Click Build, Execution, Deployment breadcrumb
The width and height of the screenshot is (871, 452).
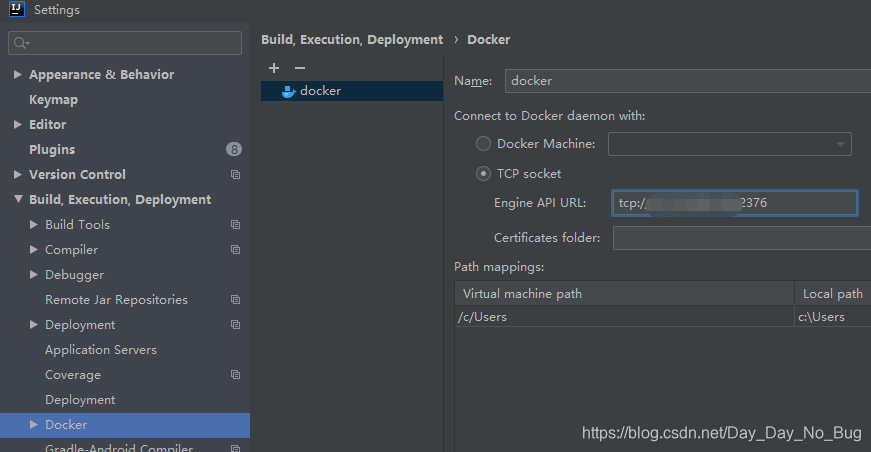point(352,39)
